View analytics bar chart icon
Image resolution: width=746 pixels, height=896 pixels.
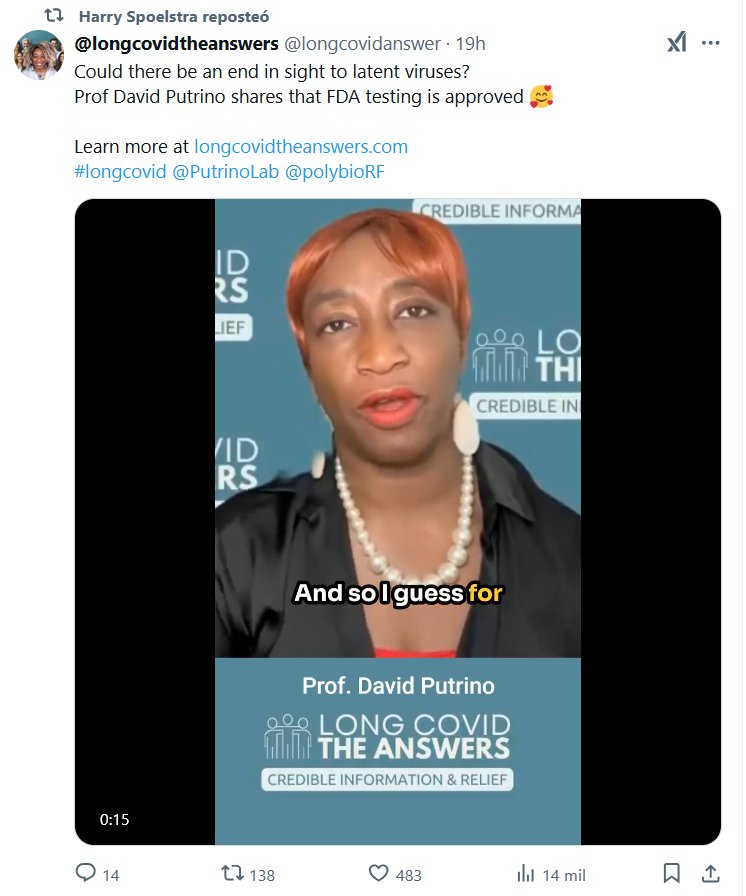525,874
